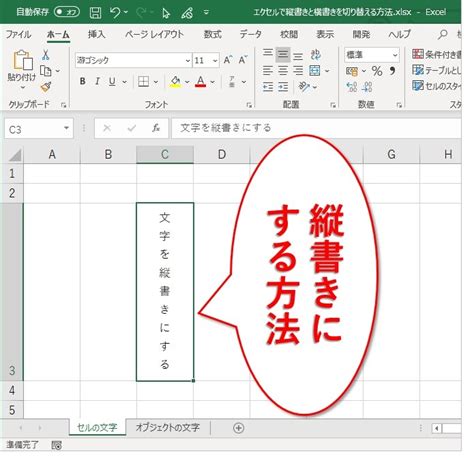
Task: Open the text orientation icon
Action: coord(304,87)
